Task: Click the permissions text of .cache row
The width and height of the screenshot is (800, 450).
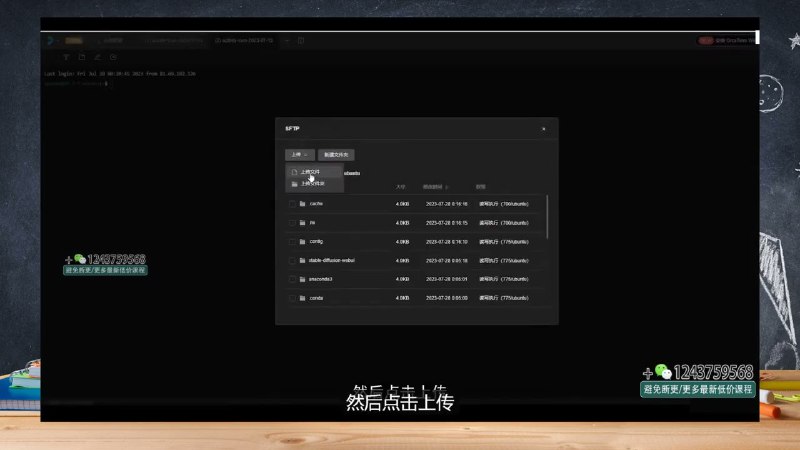Action: 504,204
